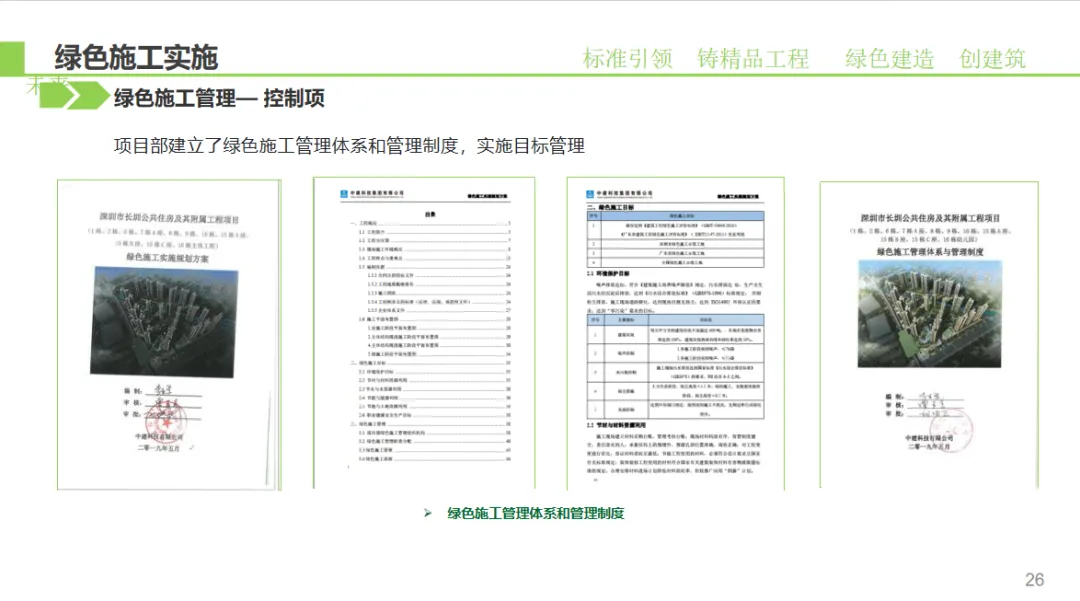
Task: Click the caption 绿色施工管理体系和管理制度
Action: [x=536, y=513]
